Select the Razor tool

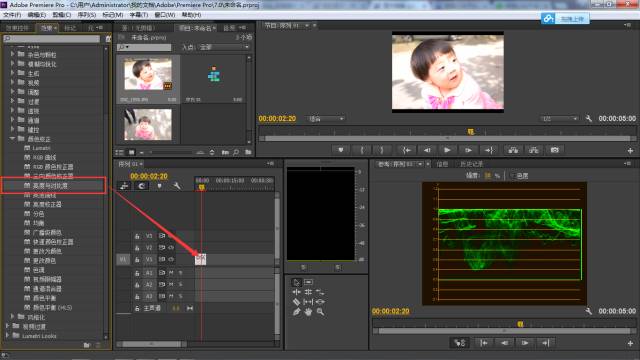[297, 302]
